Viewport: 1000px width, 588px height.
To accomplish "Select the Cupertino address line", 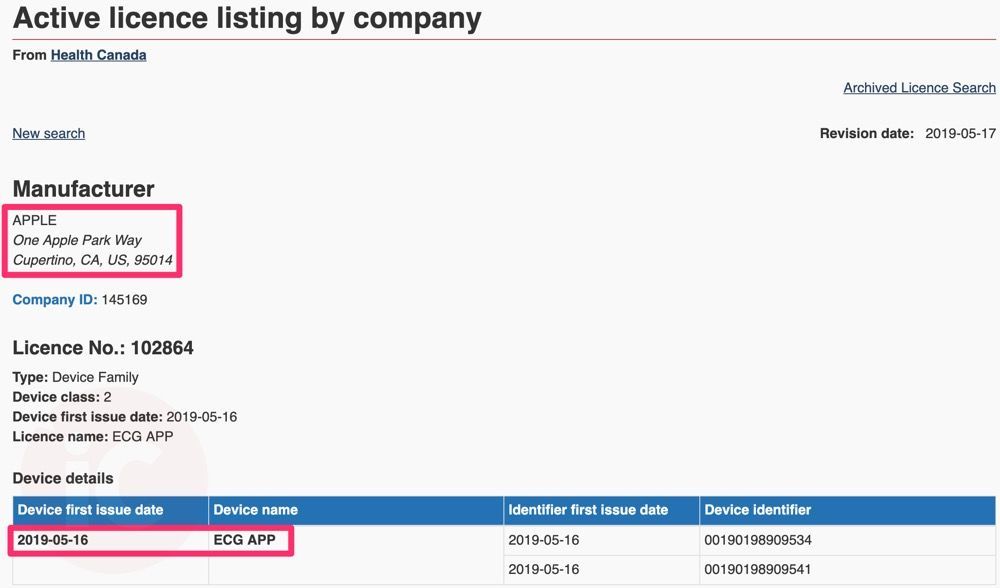I will [x=92, y=261].
